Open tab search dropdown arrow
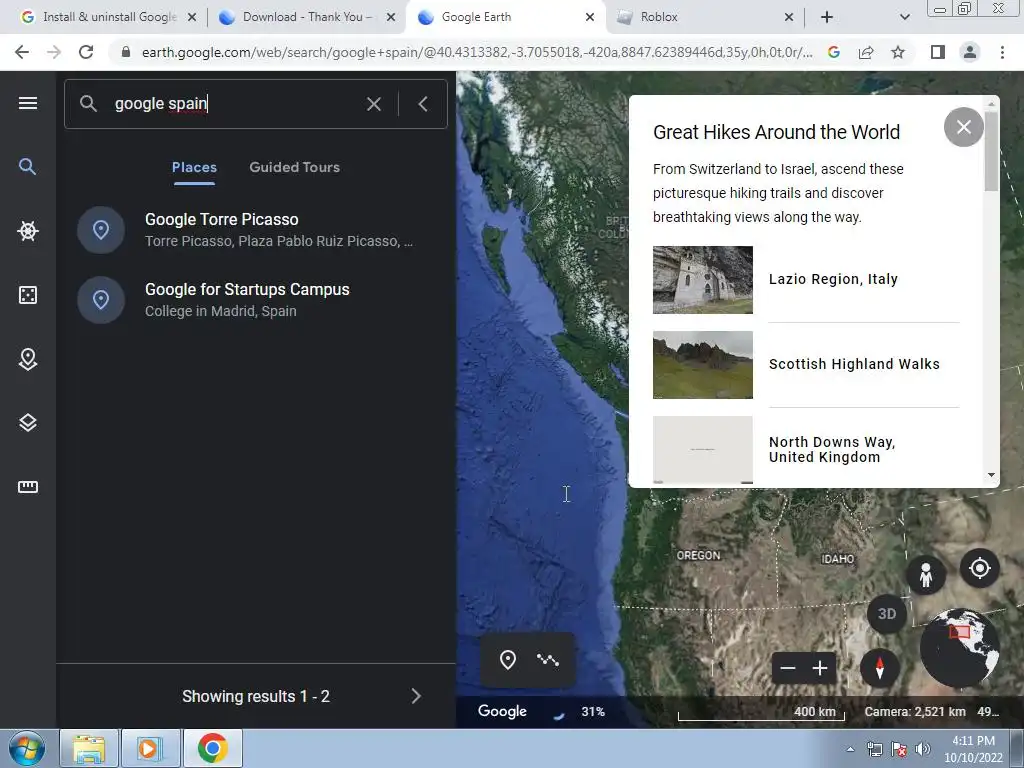 point(904,17)
